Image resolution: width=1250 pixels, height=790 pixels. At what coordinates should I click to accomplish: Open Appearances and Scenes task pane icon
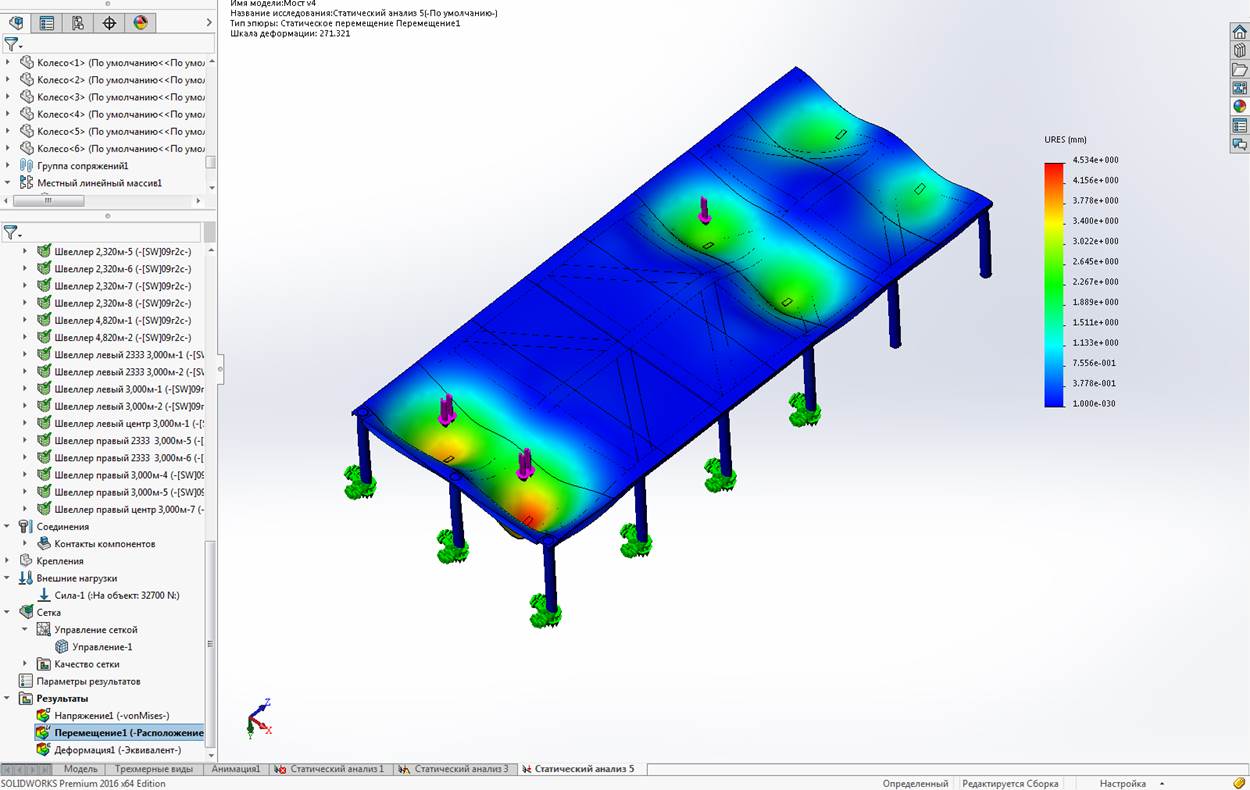1239,106
